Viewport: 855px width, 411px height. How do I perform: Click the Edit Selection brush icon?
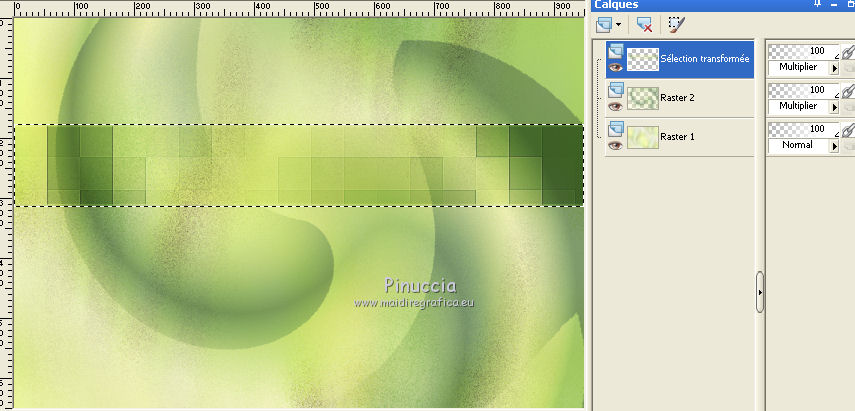coord(677,25)
